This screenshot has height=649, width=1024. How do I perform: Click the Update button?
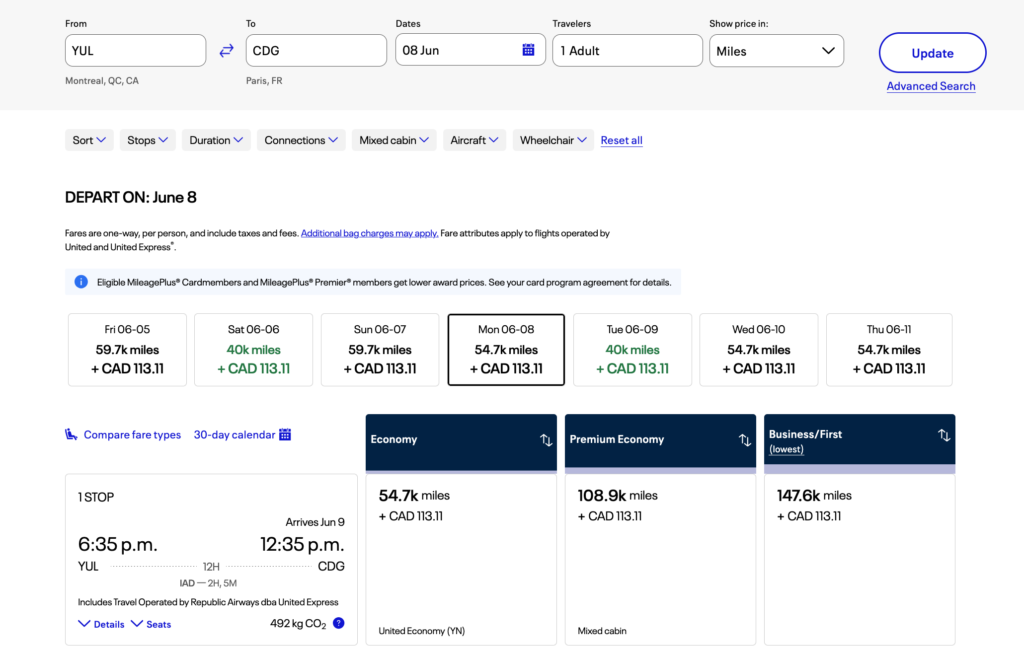(x=932, y=52)
